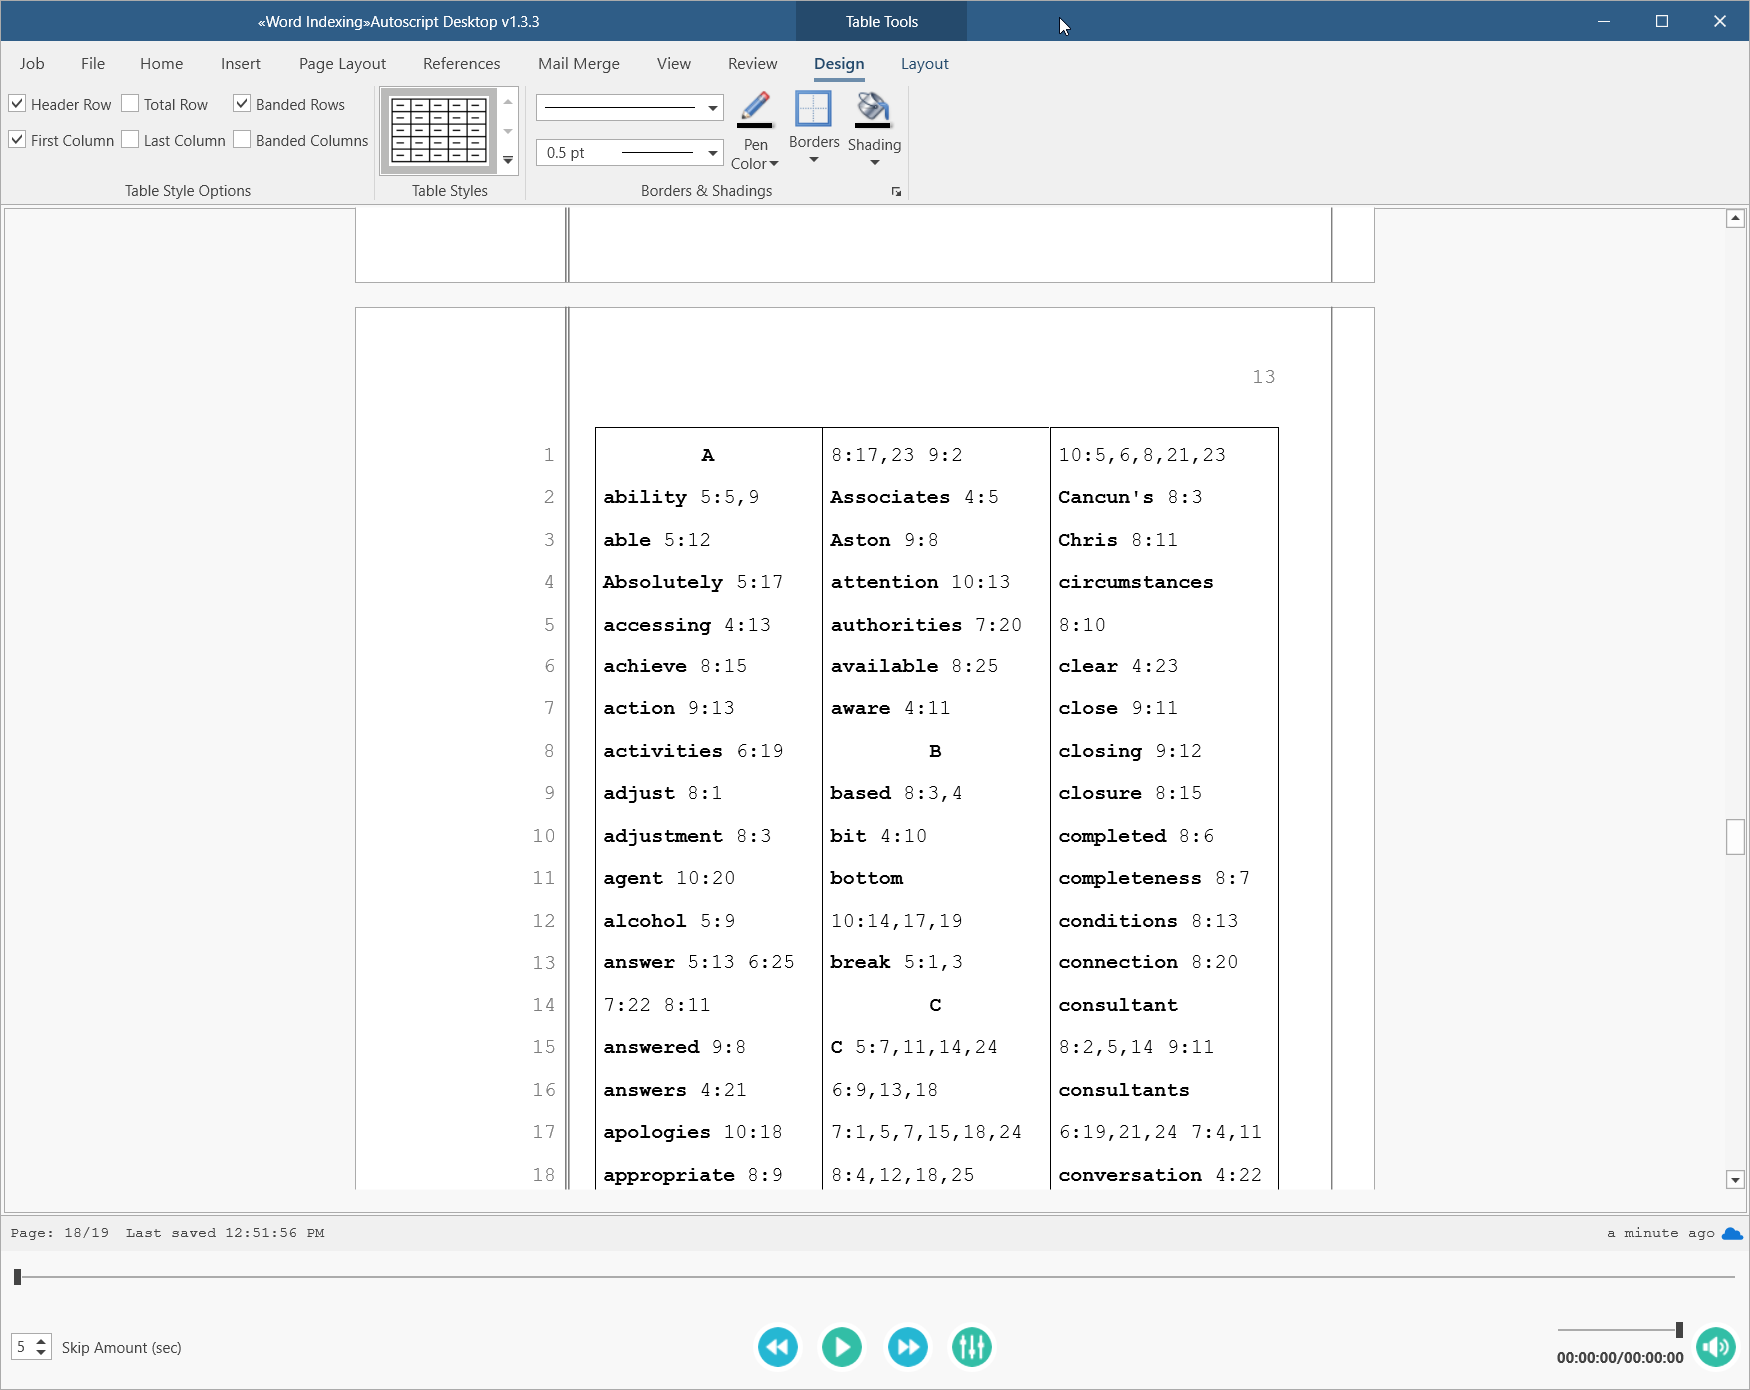The width and height of the screenshot is (1750, 1390).
Task: Enable the Banded Columns checkbox
Action: pyautogui.click(x=243, y=140)
